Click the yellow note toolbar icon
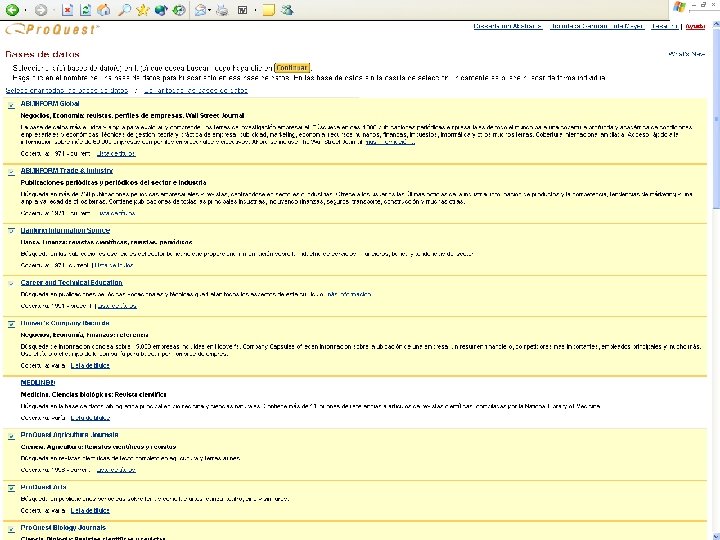Viewport: 720px width, 540px height. (x=269, y=10)
